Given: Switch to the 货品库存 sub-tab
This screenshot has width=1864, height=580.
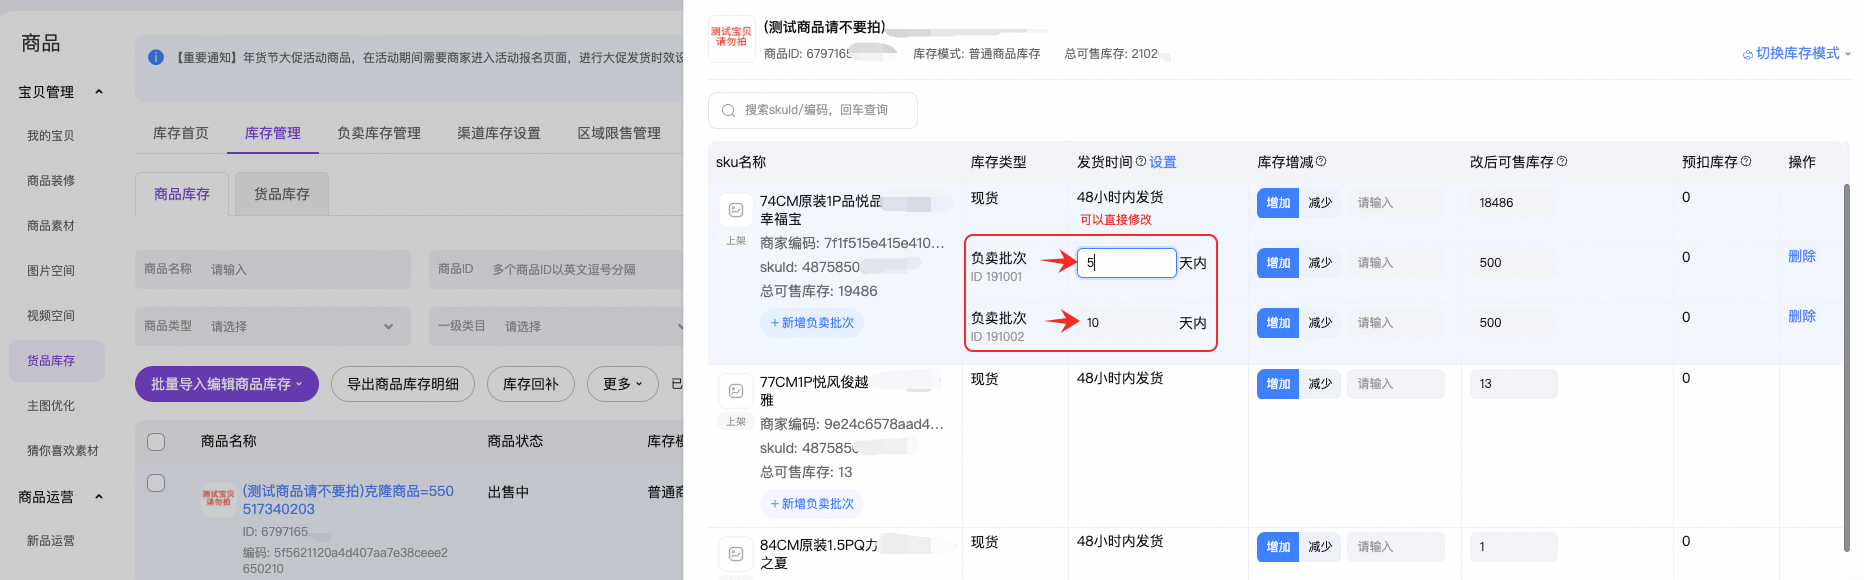Looking at the screenshot, I should (282, 194).
